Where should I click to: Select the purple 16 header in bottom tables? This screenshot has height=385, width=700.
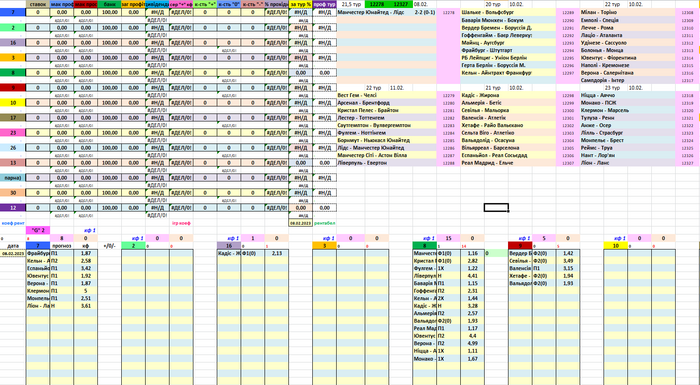(229, 246)
